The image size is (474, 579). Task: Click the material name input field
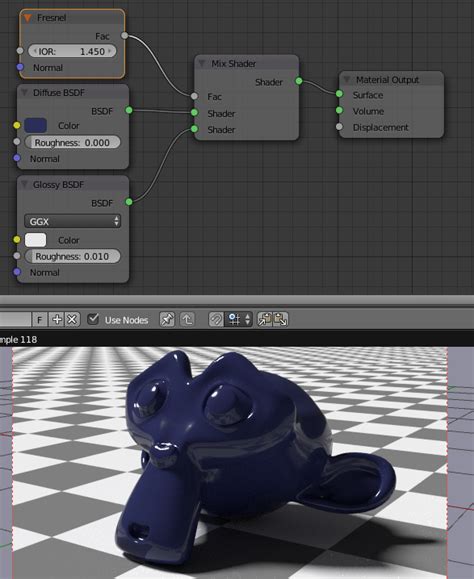click(15, 320)
